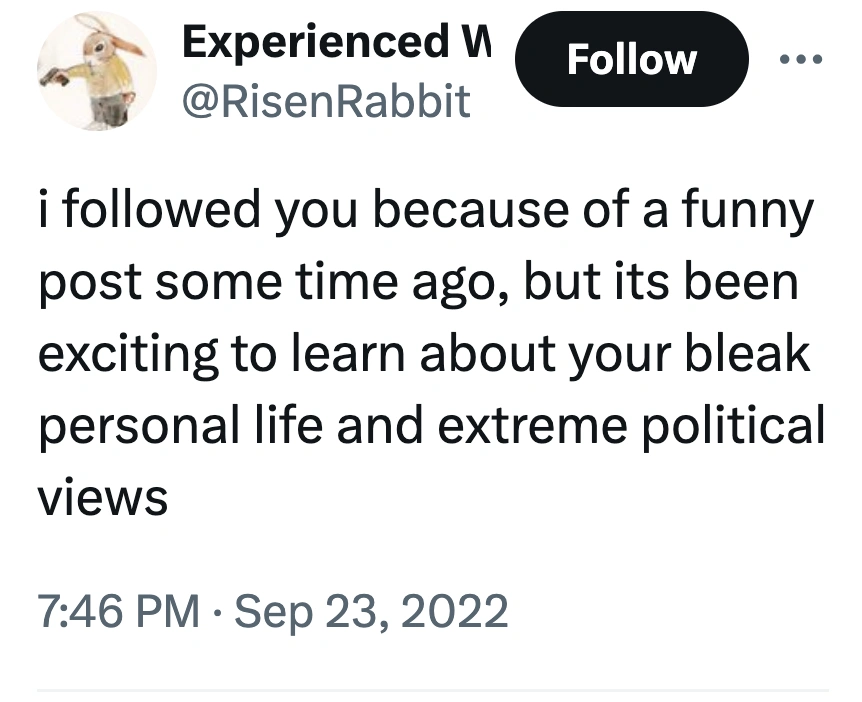Click the display name Experienced W
862x702 pixels.
335,42
